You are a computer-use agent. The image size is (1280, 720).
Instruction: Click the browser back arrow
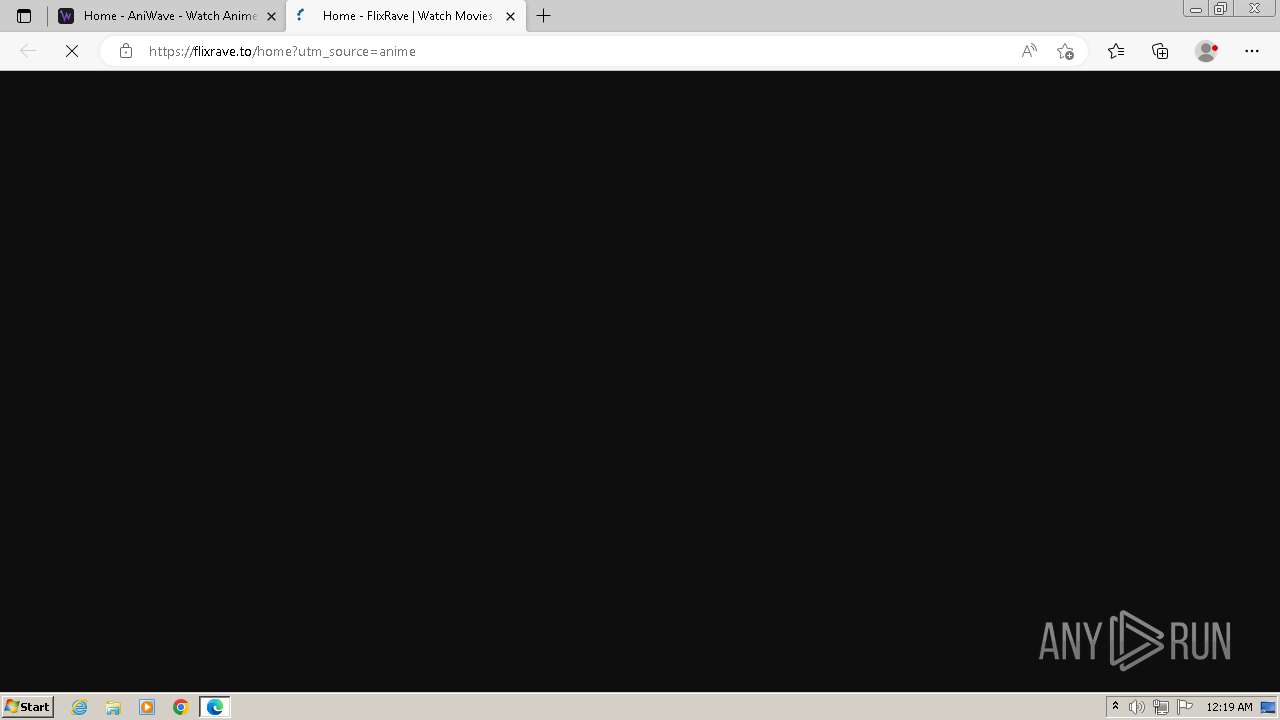click(x=28, y=51)
